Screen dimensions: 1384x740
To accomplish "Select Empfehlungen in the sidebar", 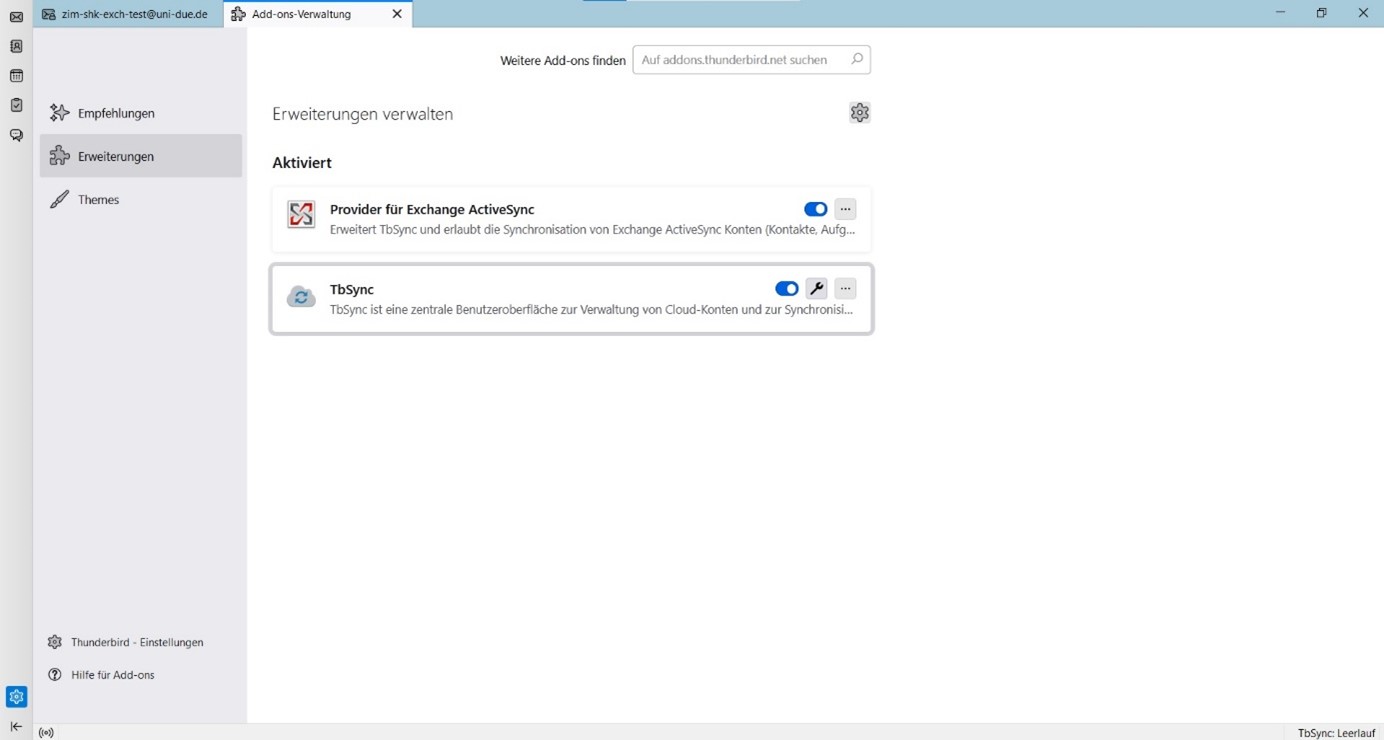I will pos(116,113).
